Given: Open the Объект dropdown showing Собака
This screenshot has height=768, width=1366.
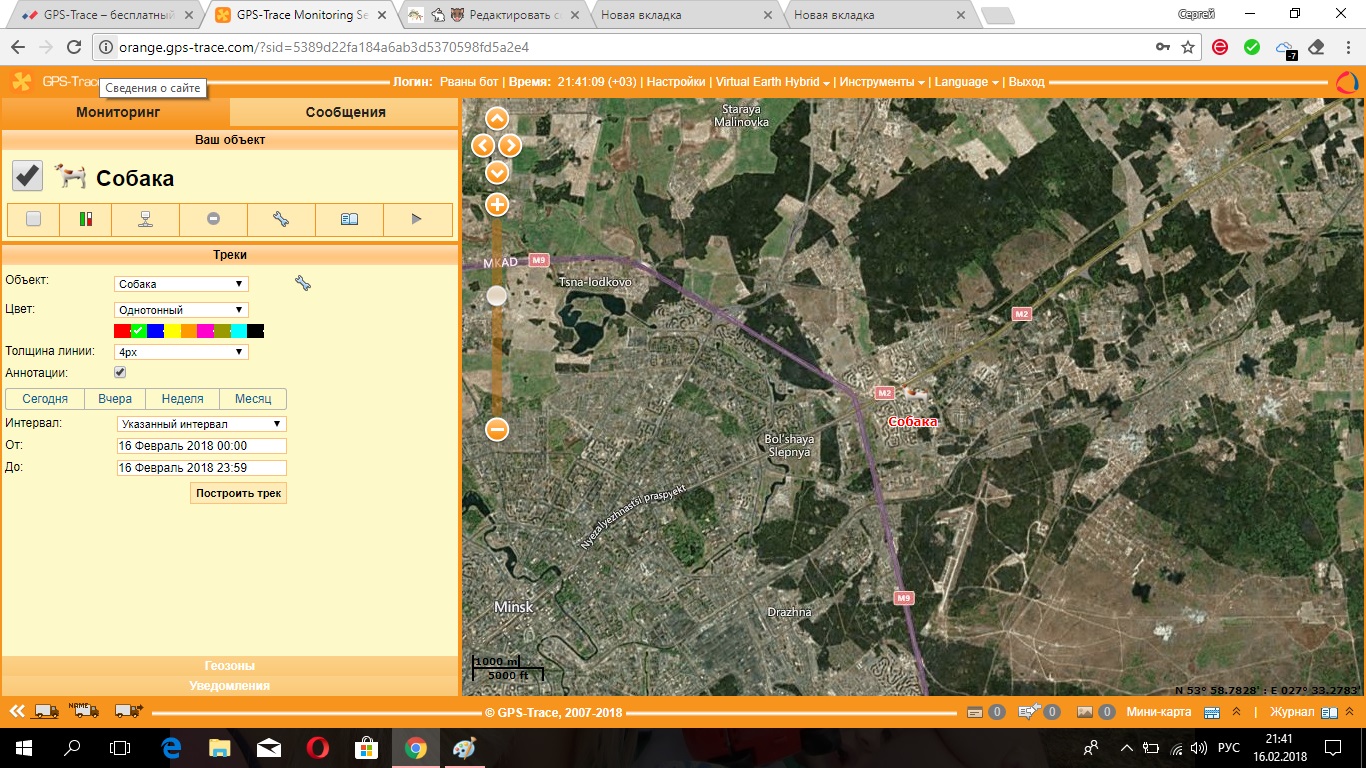Looking at the screenshot, I should point(181,284).
